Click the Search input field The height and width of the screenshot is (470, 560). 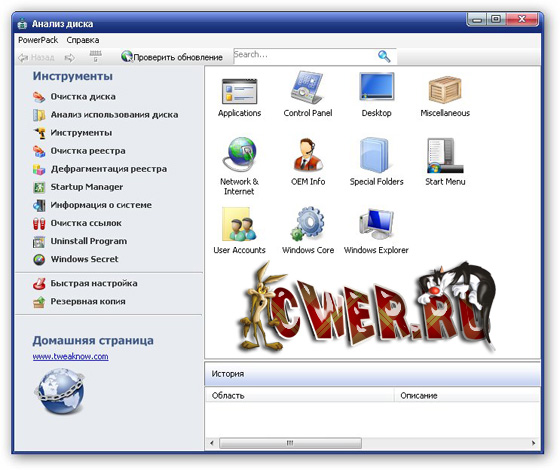click(304, 56)
